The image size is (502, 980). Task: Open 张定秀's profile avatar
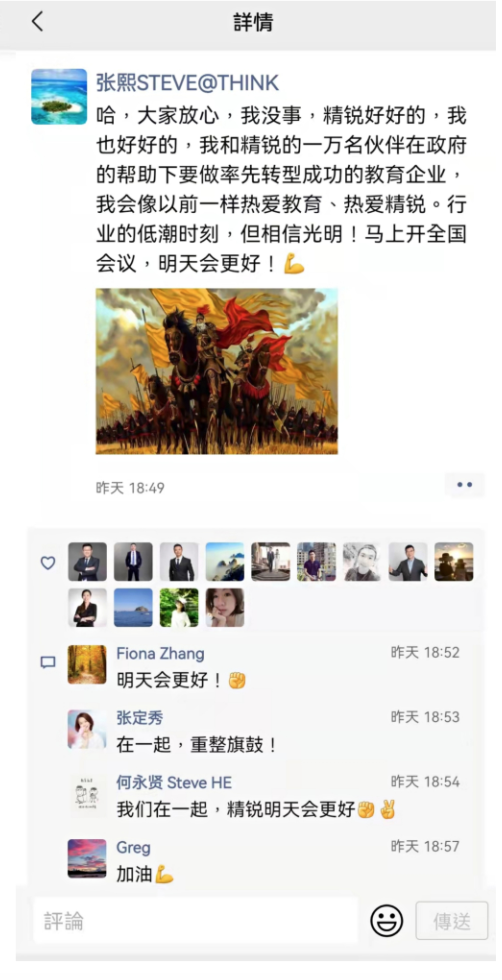point(87,729)
